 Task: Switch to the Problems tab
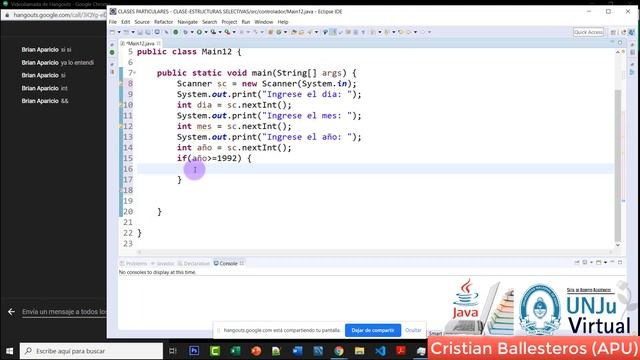click(x=133, y=264)
